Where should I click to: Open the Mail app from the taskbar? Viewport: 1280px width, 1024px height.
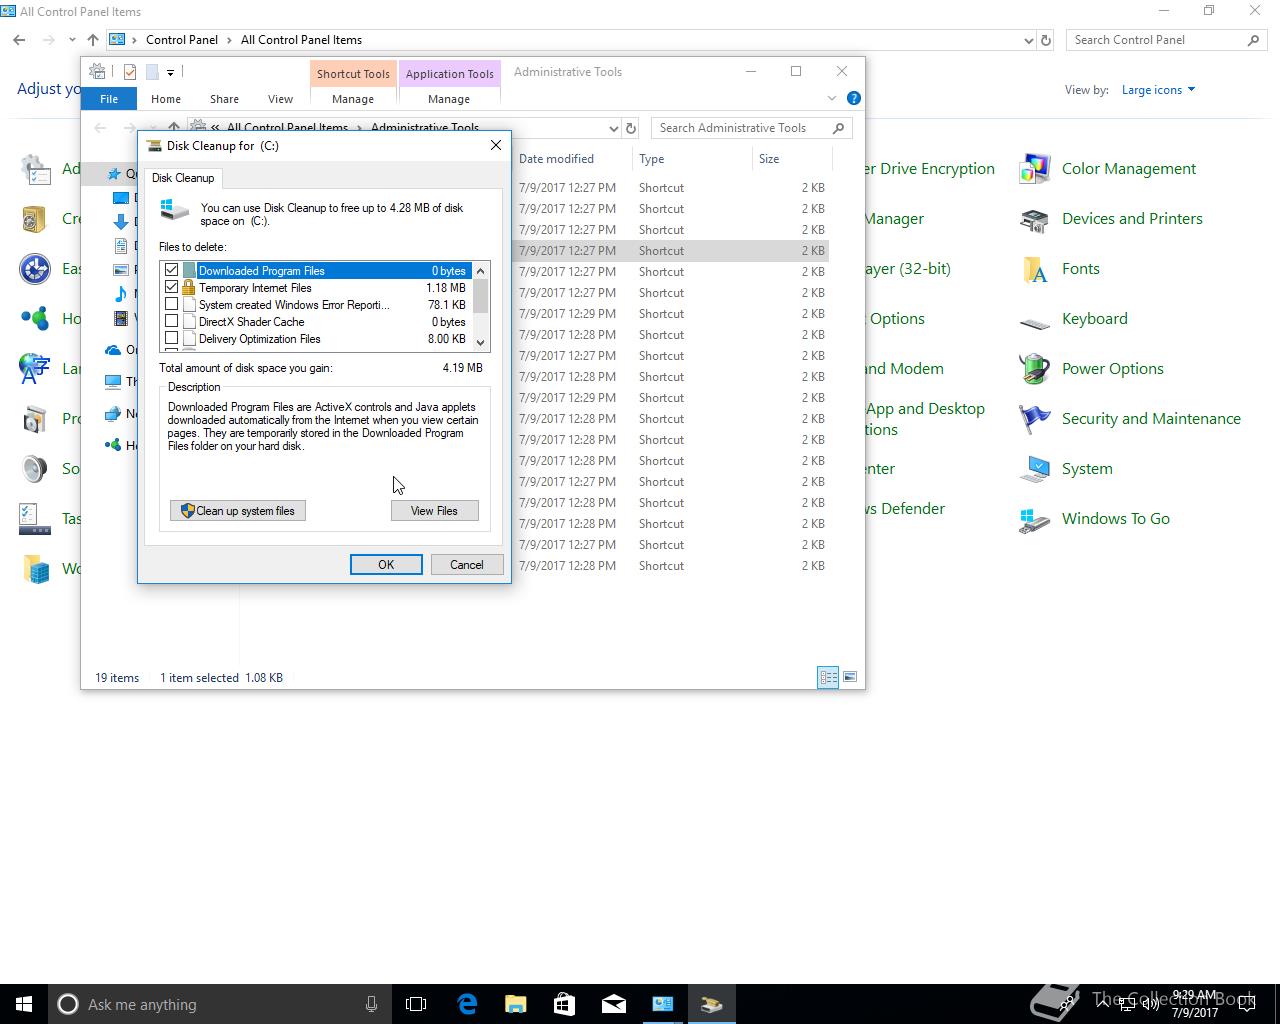click(x=614, y=1004)
